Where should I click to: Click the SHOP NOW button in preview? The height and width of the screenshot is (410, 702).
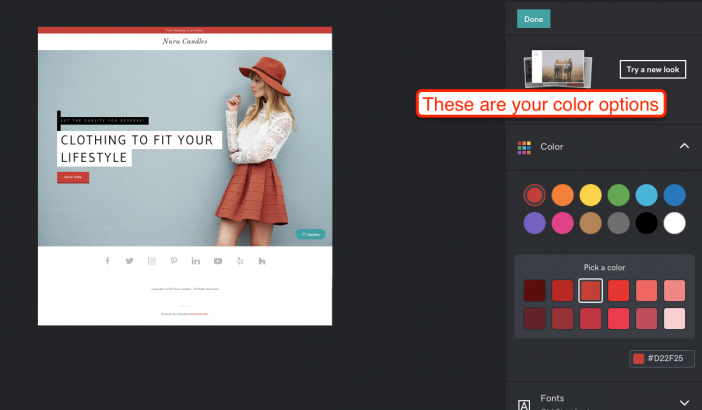tap(73, 177)
